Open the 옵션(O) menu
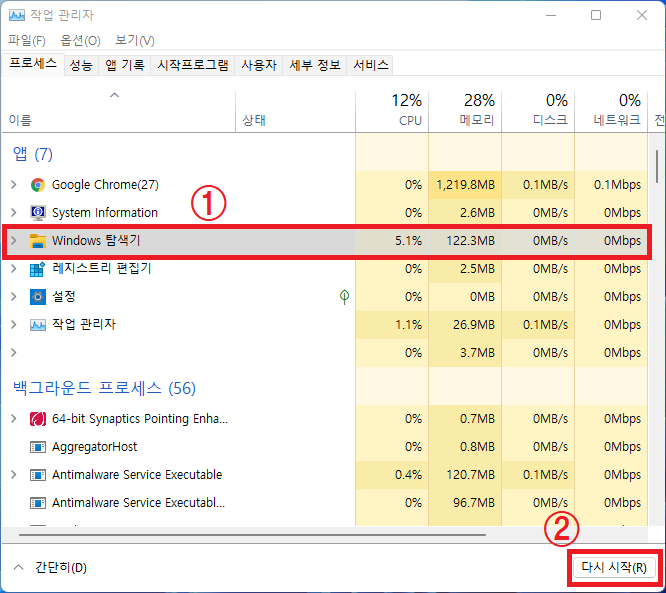Viewport: 666px width, 593px height. coord(81,40)
